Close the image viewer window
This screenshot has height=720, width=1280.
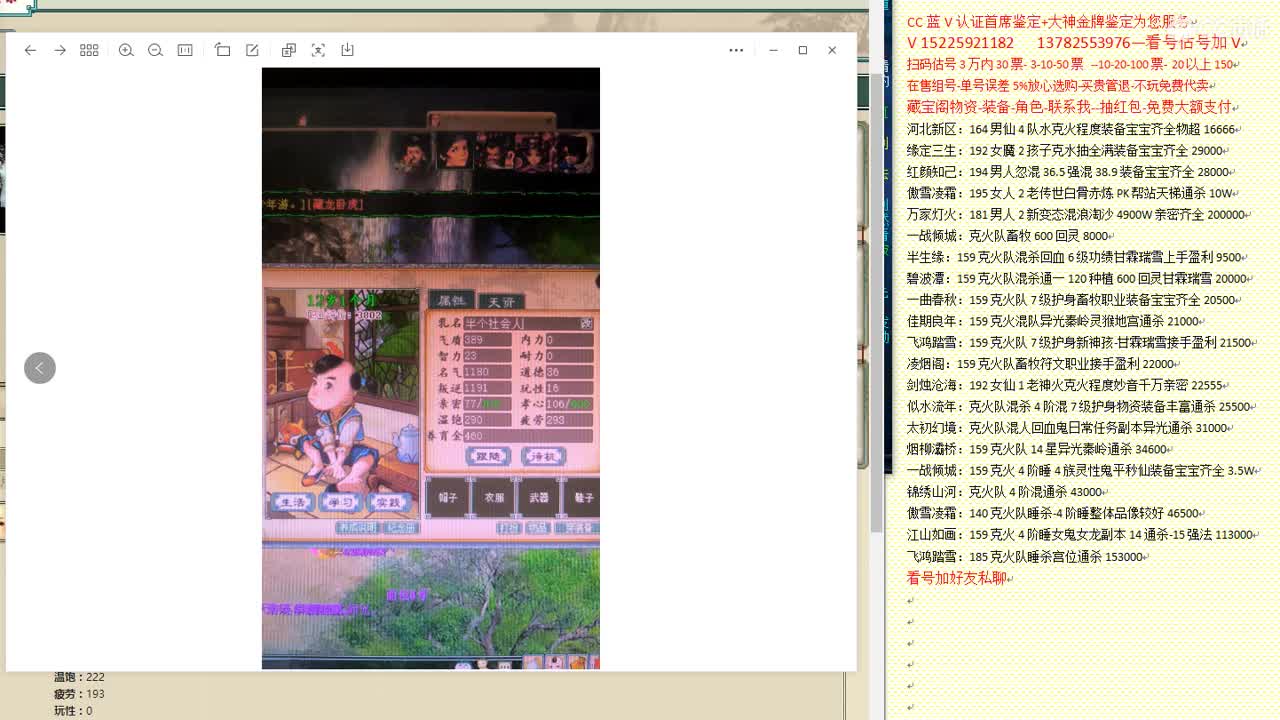click(x=832, y=50)
